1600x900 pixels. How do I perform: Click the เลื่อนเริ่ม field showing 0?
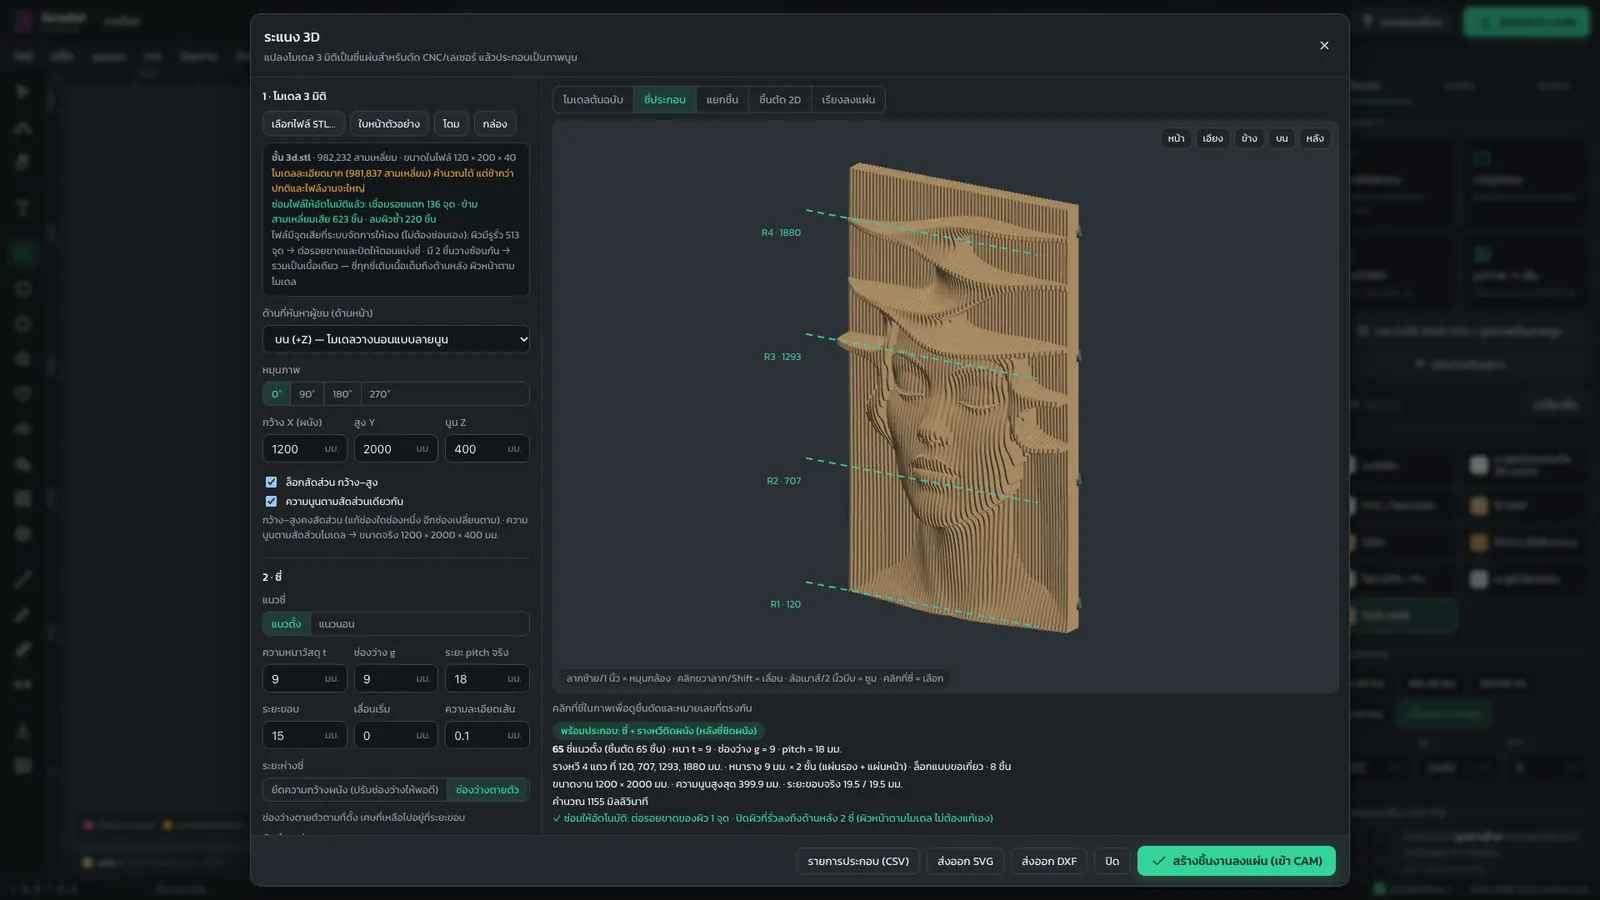[395, 736]
